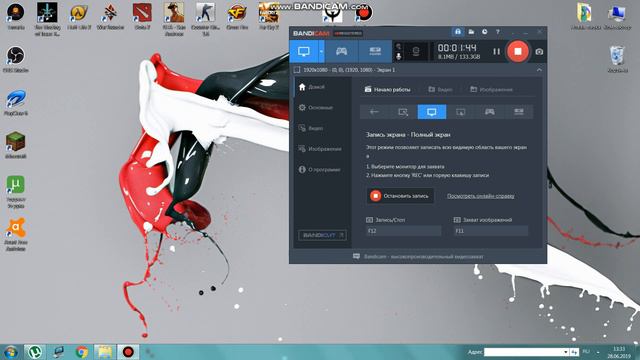640x360 pixels.
Task: Switch to the Видео tab at top
Action: coord(440,89)
